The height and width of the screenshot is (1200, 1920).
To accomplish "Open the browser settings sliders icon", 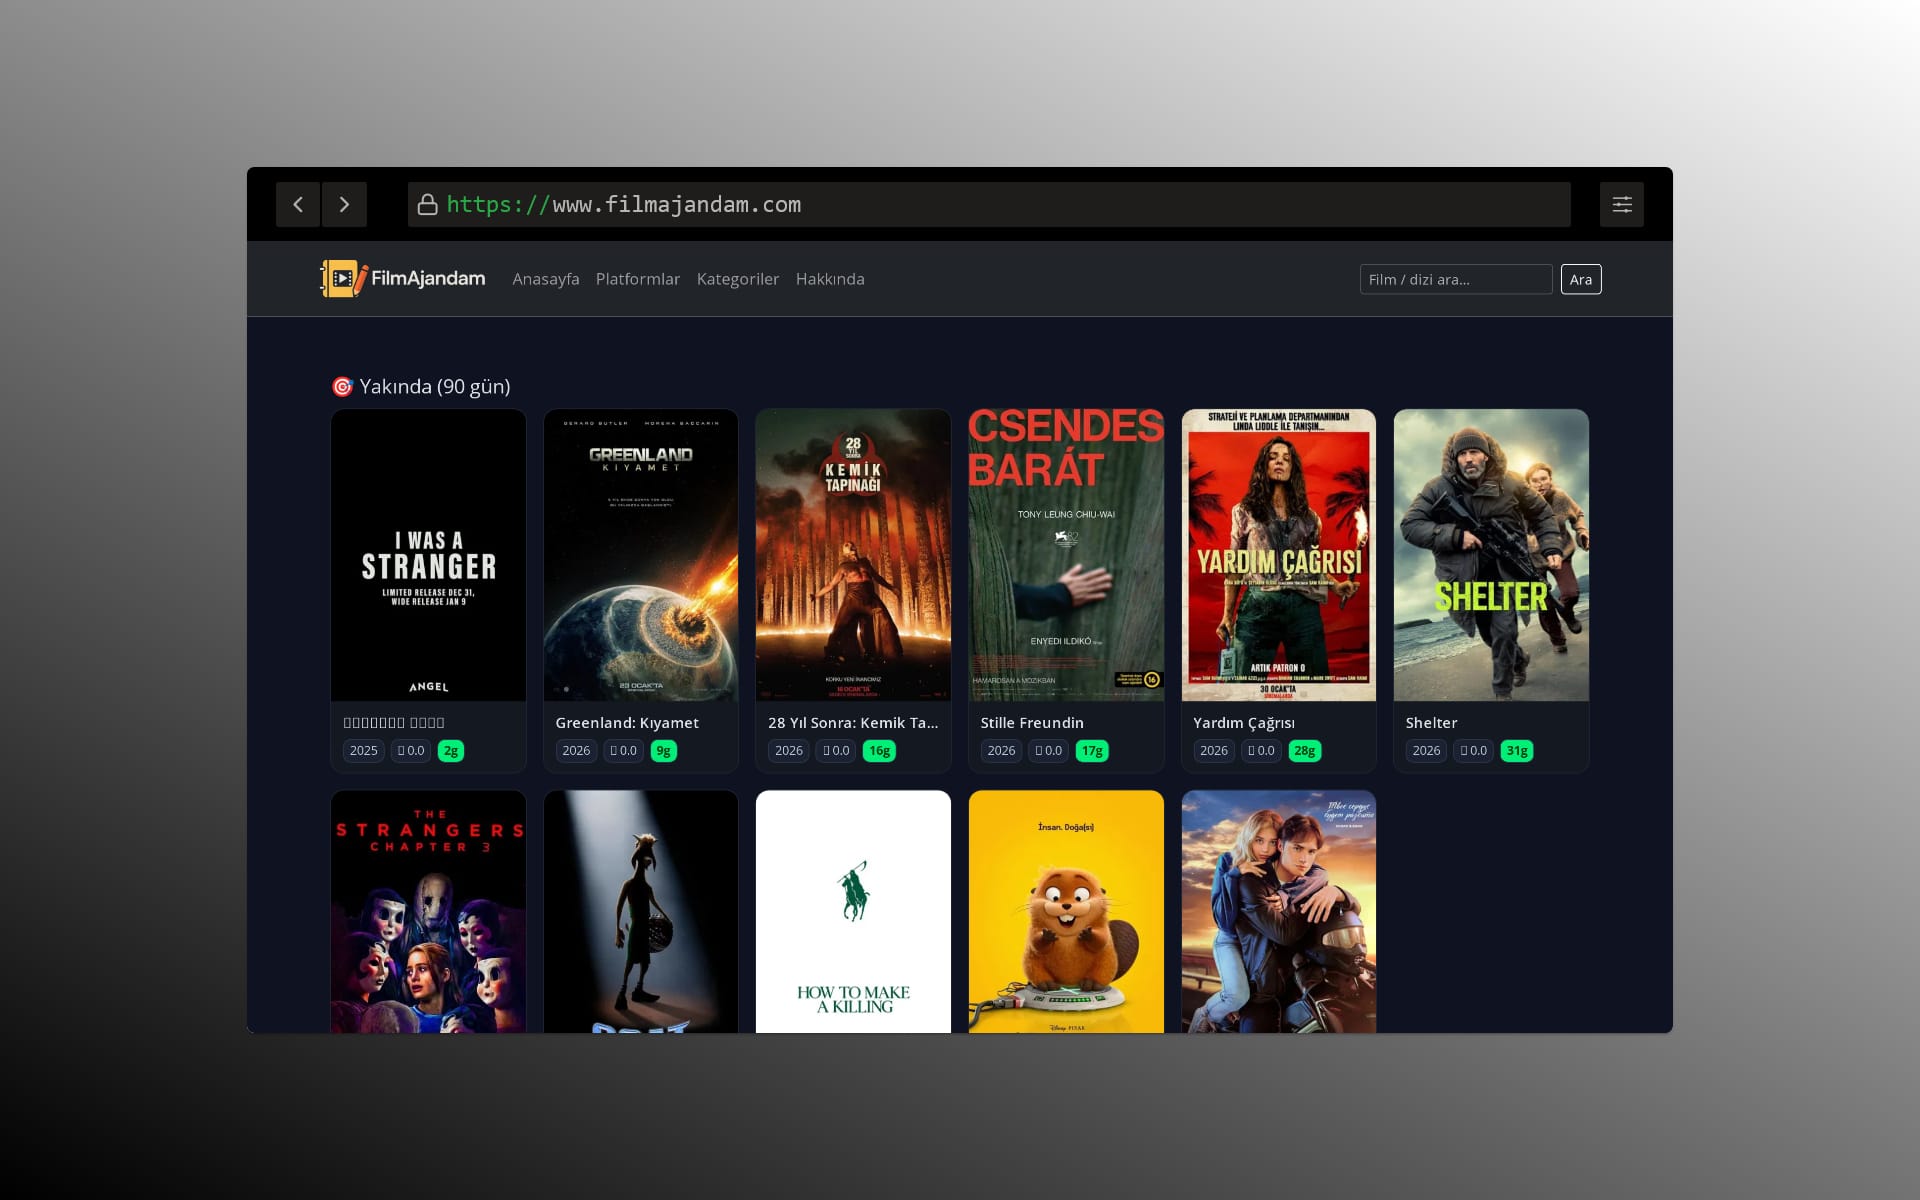I will (1621, 204).
